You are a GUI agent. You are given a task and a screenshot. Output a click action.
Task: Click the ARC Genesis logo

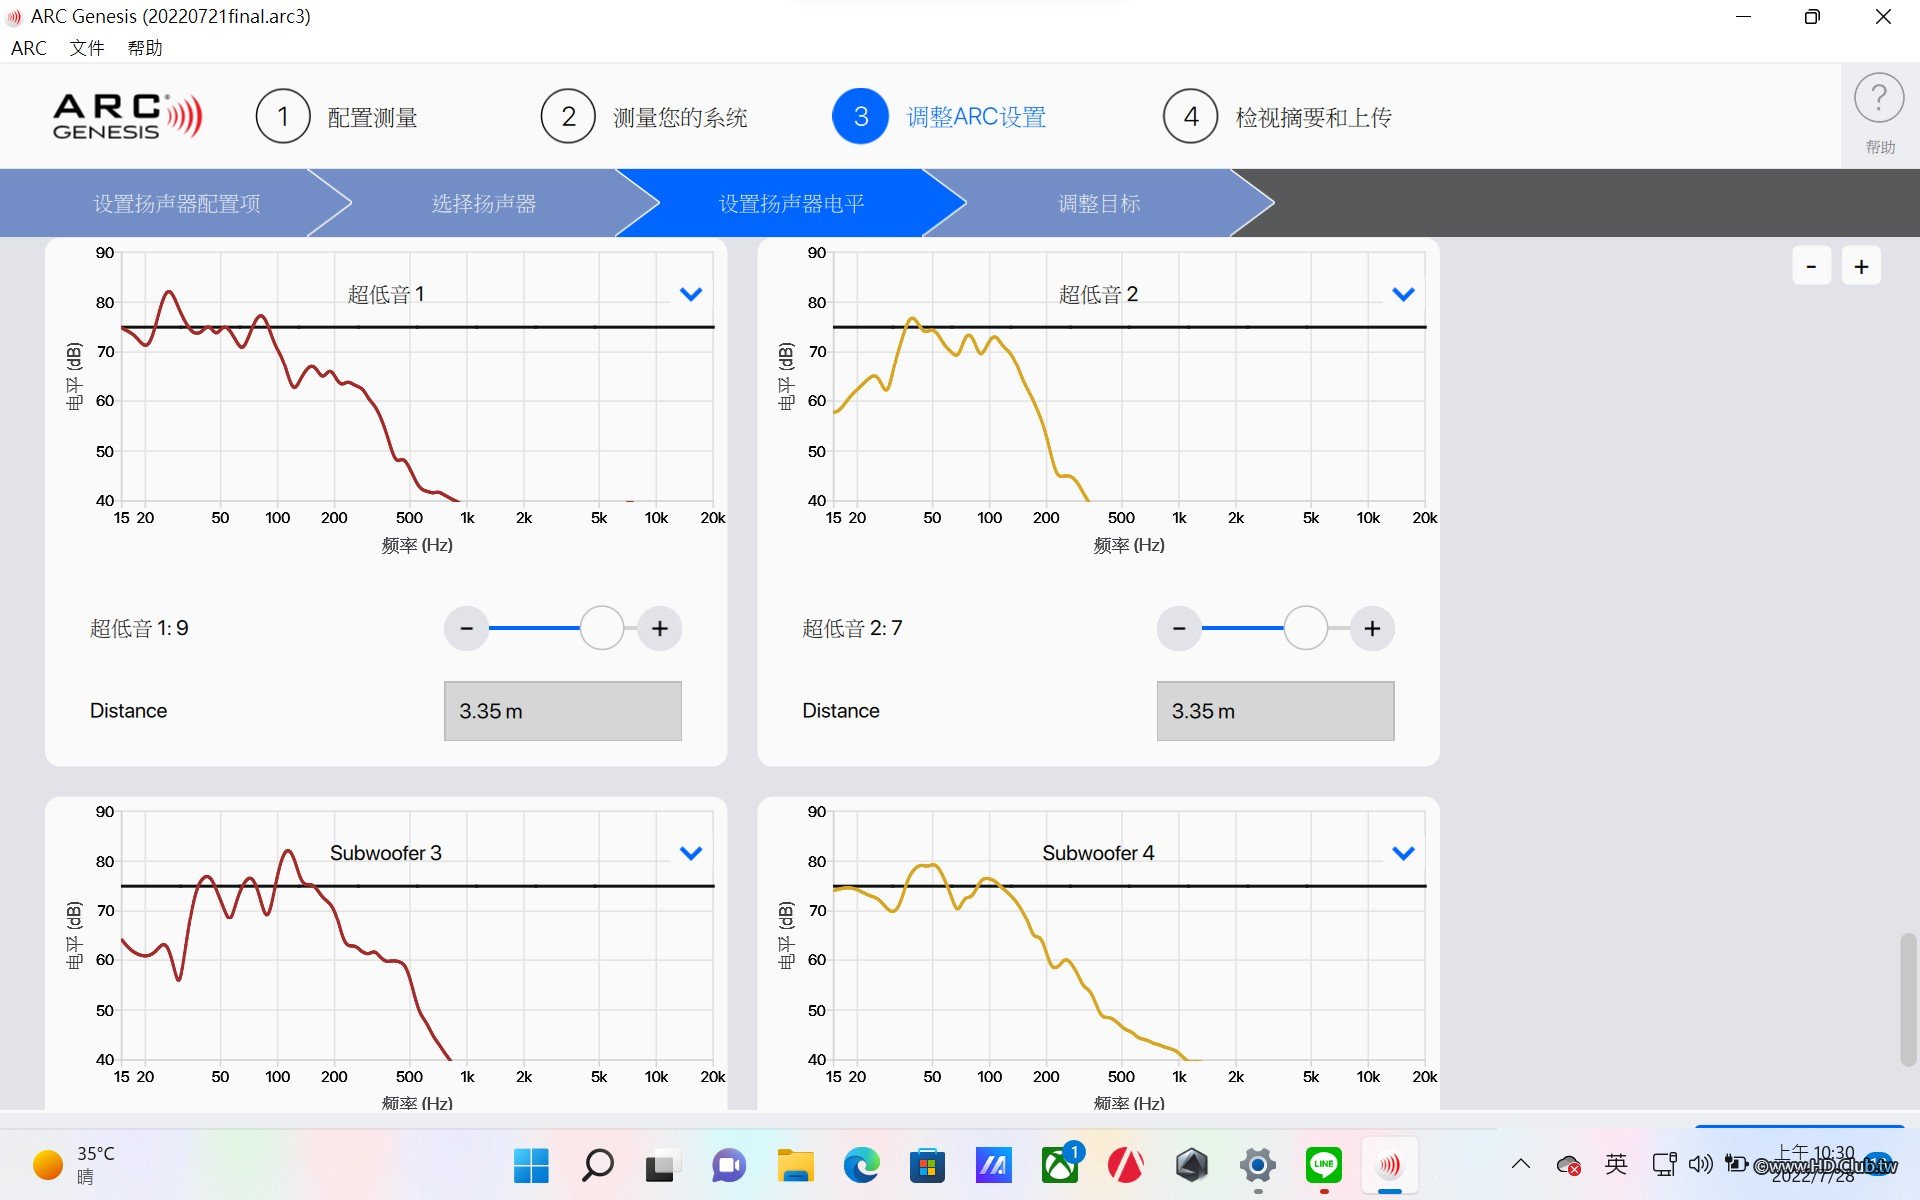127,117
